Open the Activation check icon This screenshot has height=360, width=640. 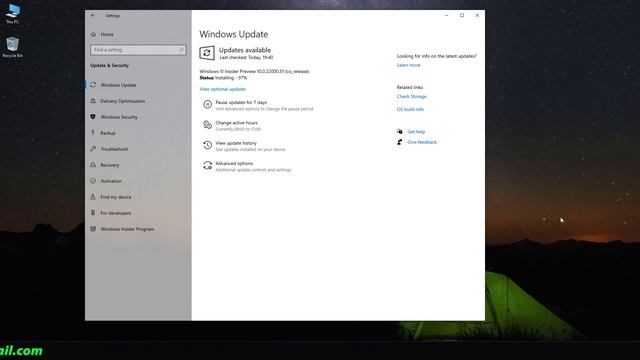pos(93,181)
